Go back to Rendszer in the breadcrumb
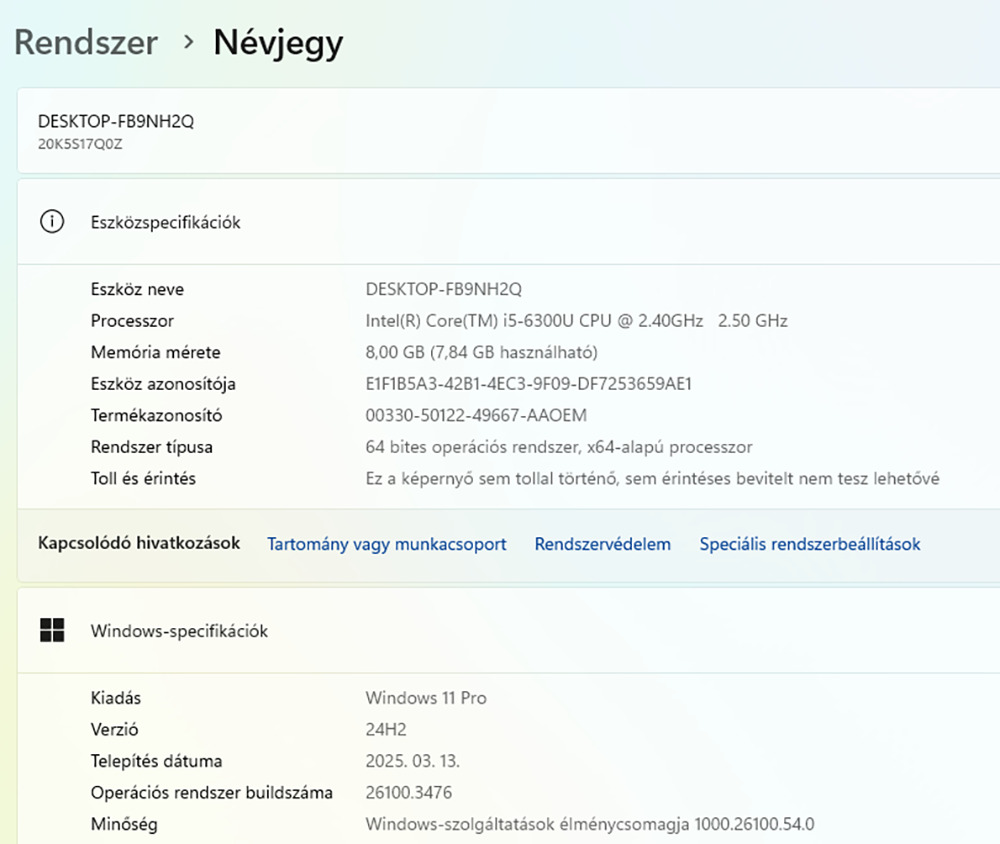Screen dimensions: 1000x844 [86, 43]
